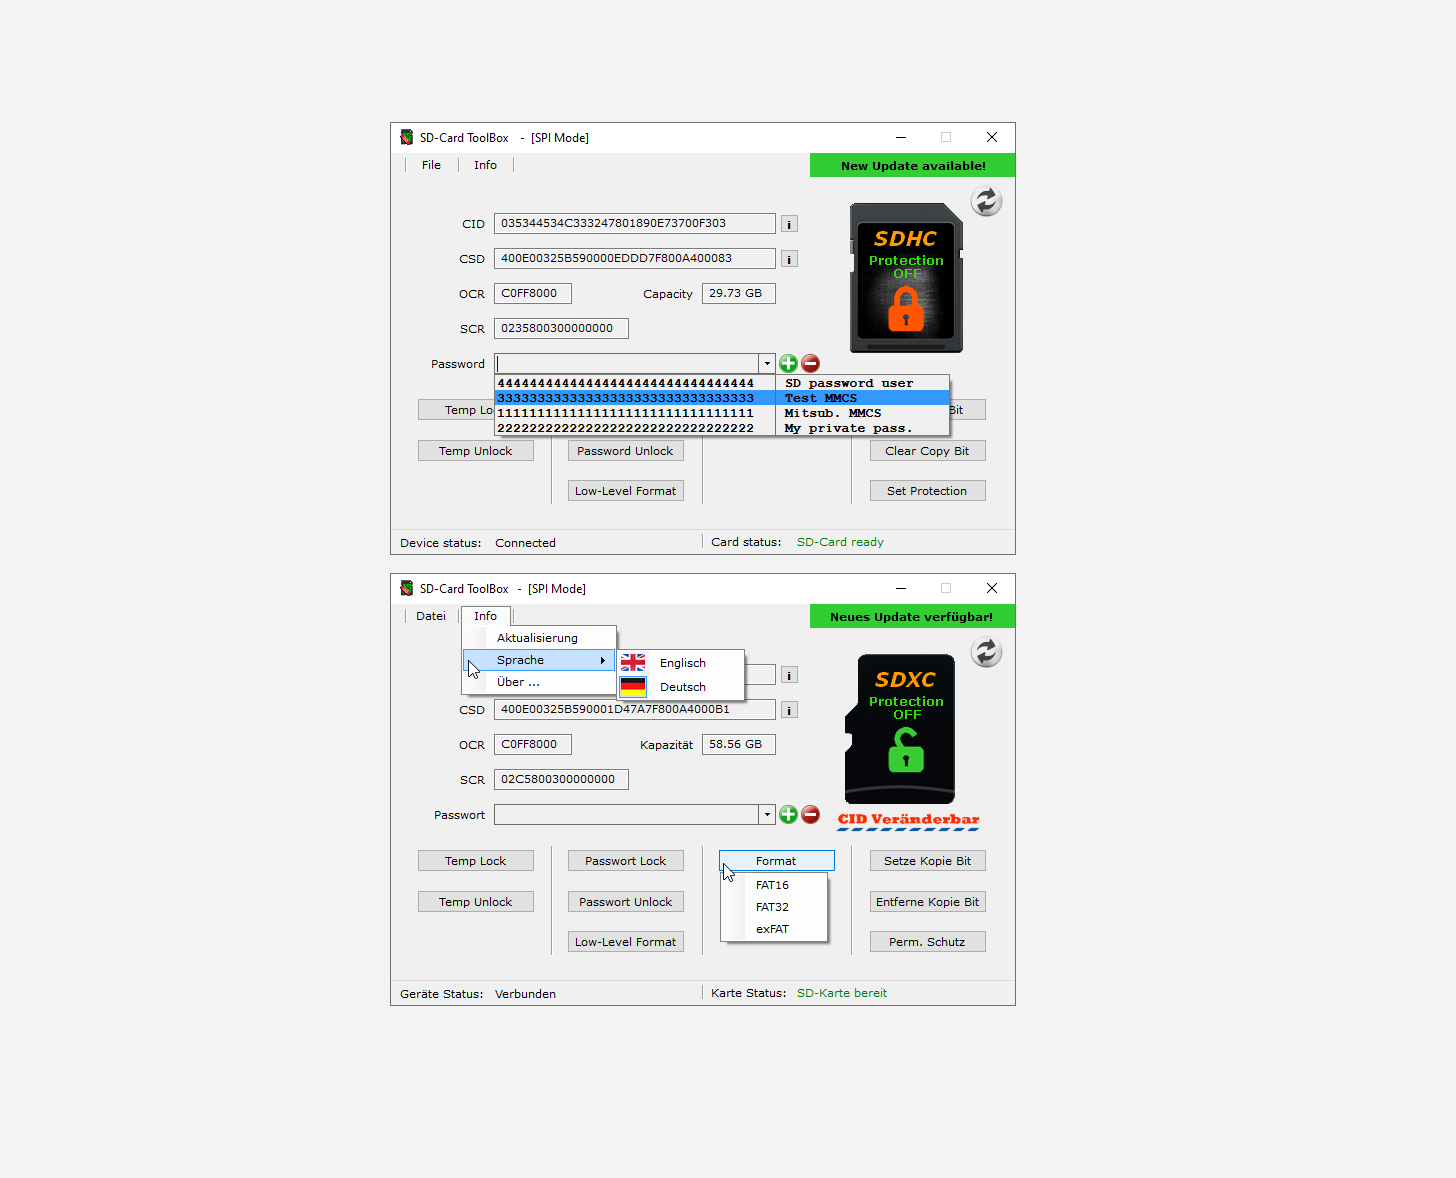Click Clear Copy Bit button
Image resolution: width=1456 pixels, height=1178 pixels.
coord(927,451)
